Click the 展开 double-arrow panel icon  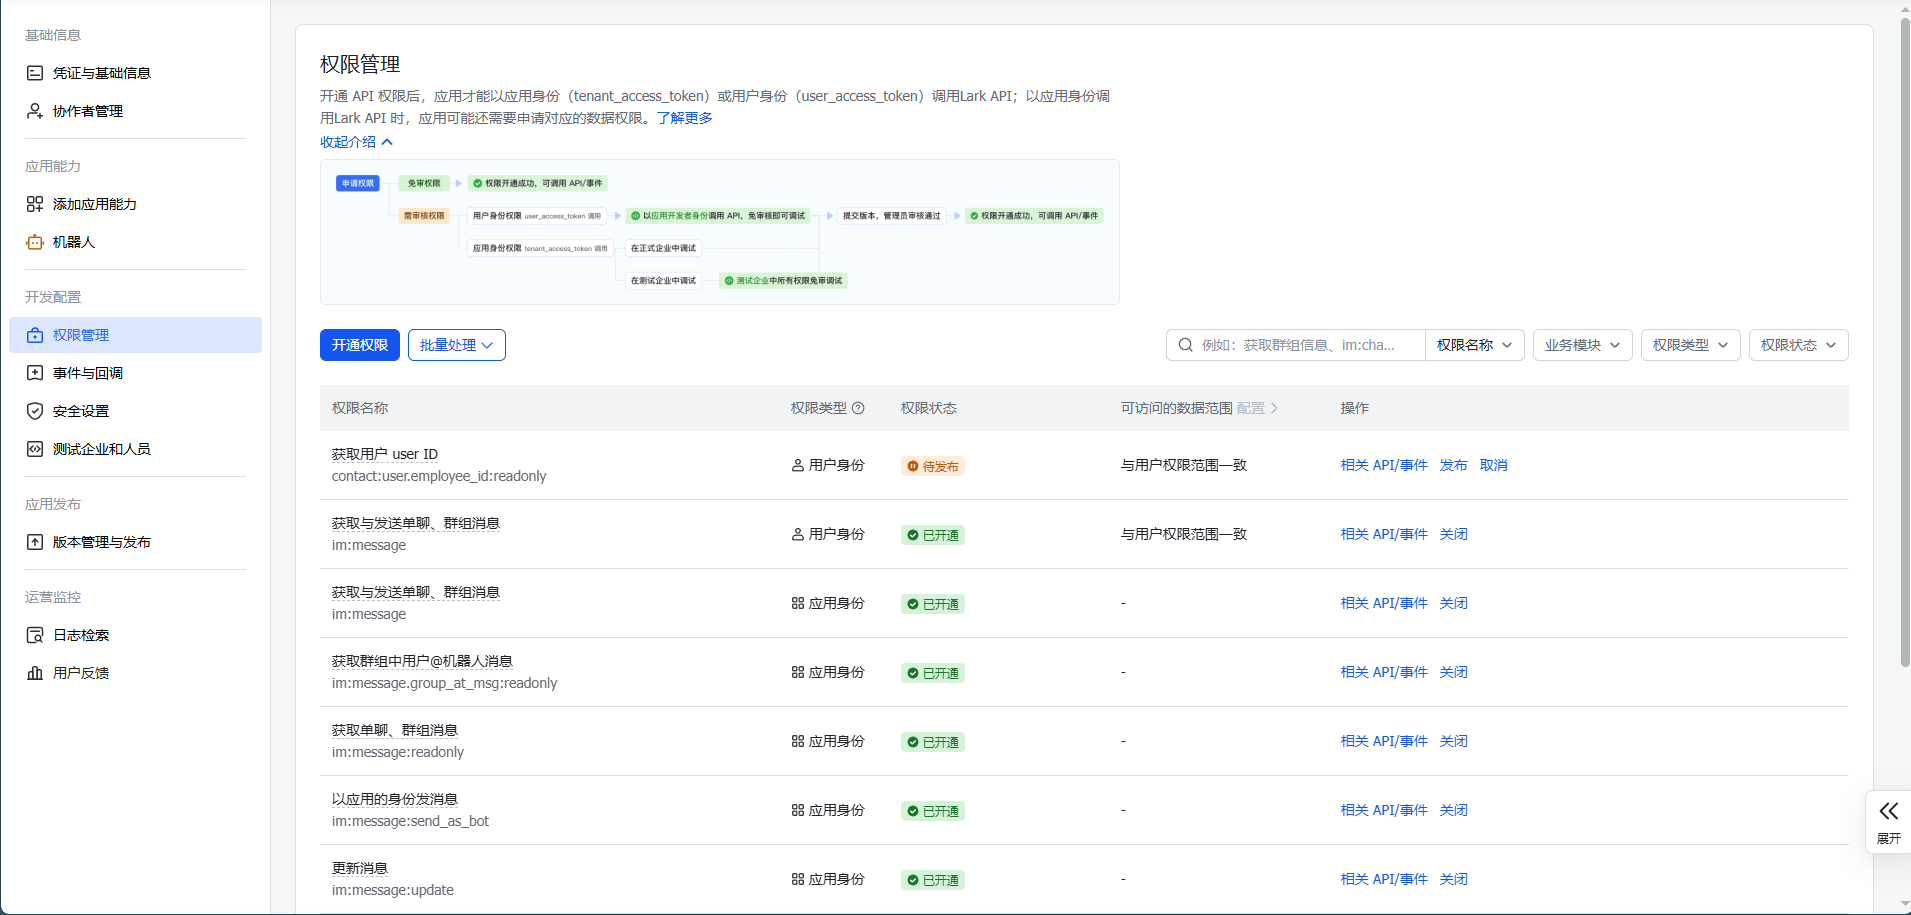click(x=1888, y=811)
